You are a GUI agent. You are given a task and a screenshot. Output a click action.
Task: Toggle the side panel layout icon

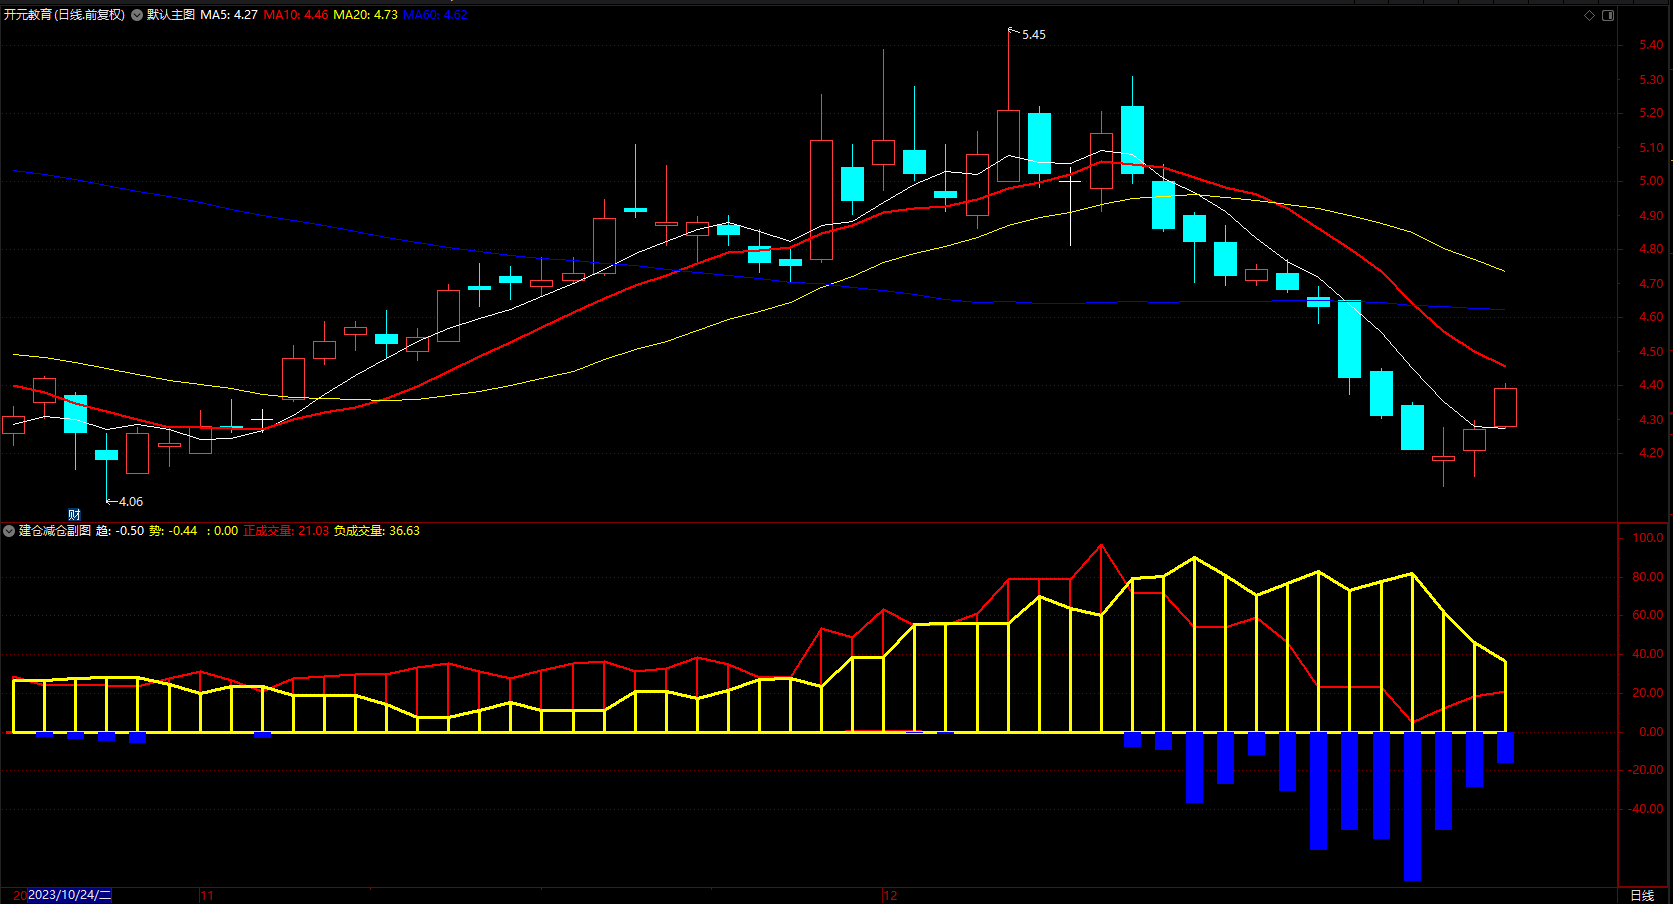pyautogui.click(x=1608, y=15)
